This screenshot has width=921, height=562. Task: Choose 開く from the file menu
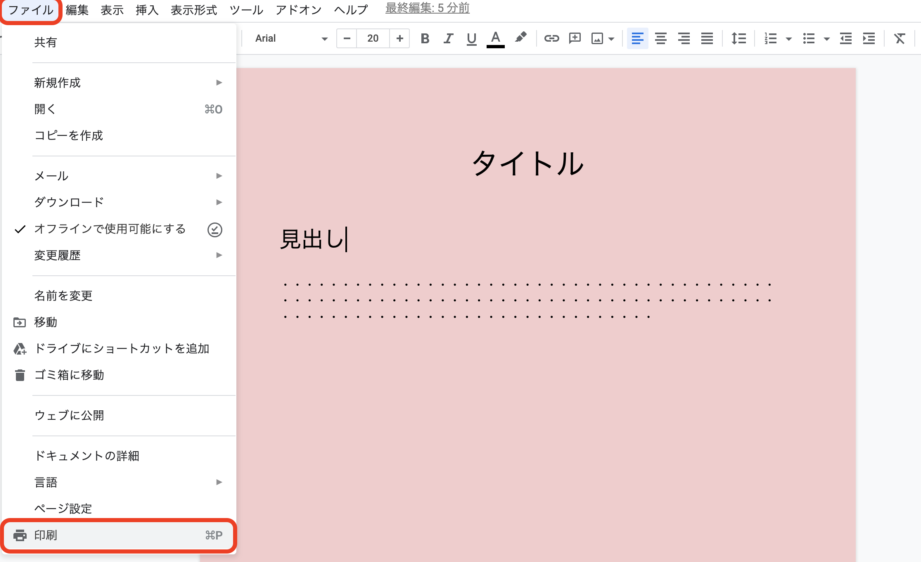pos(119,109)
